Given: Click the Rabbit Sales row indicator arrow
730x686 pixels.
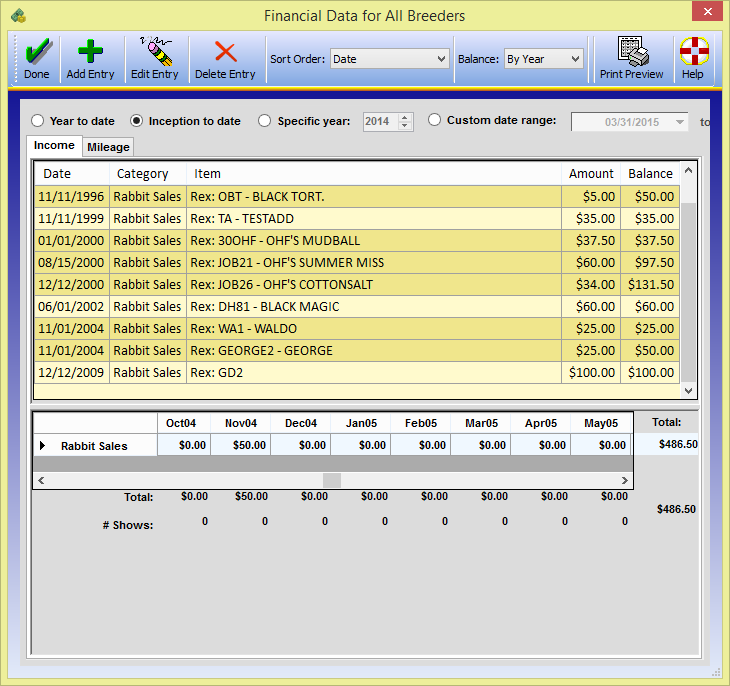Looking at the screenshot, I should tap(42, 446).
